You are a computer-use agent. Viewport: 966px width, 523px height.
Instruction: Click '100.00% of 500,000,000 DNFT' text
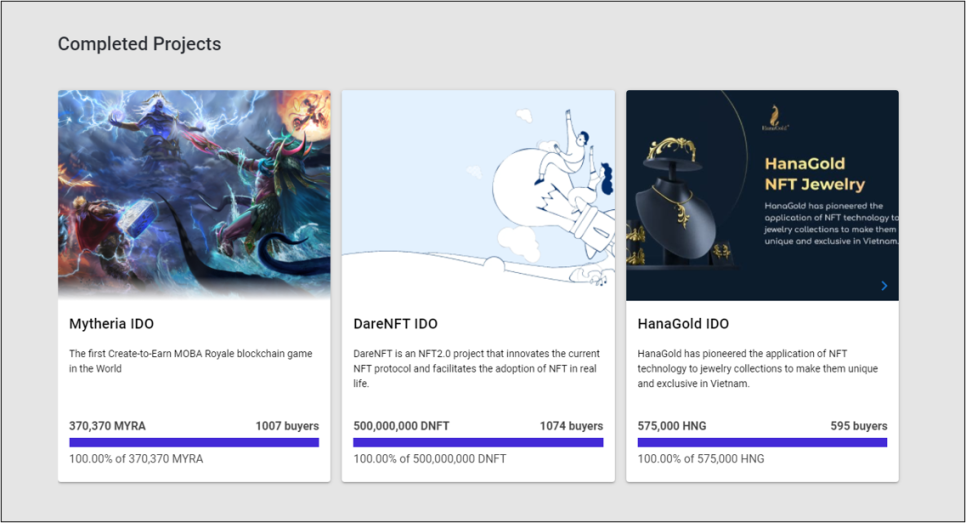tap(429, 459)
